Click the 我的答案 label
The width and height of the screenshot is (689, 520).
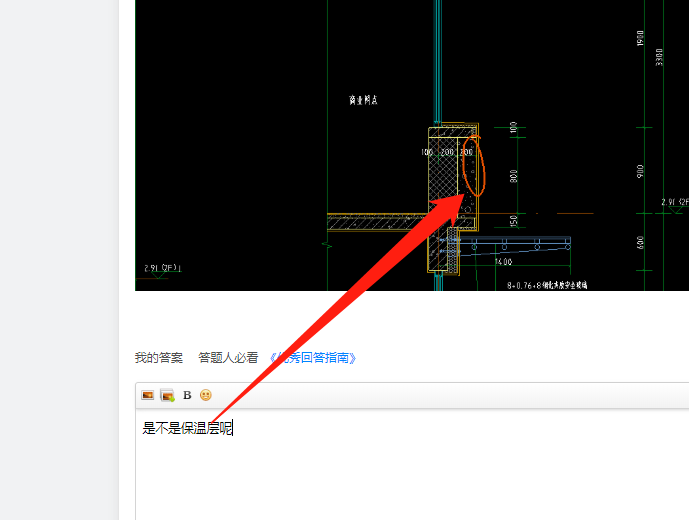pyautogui.click(x=159, y=358)
